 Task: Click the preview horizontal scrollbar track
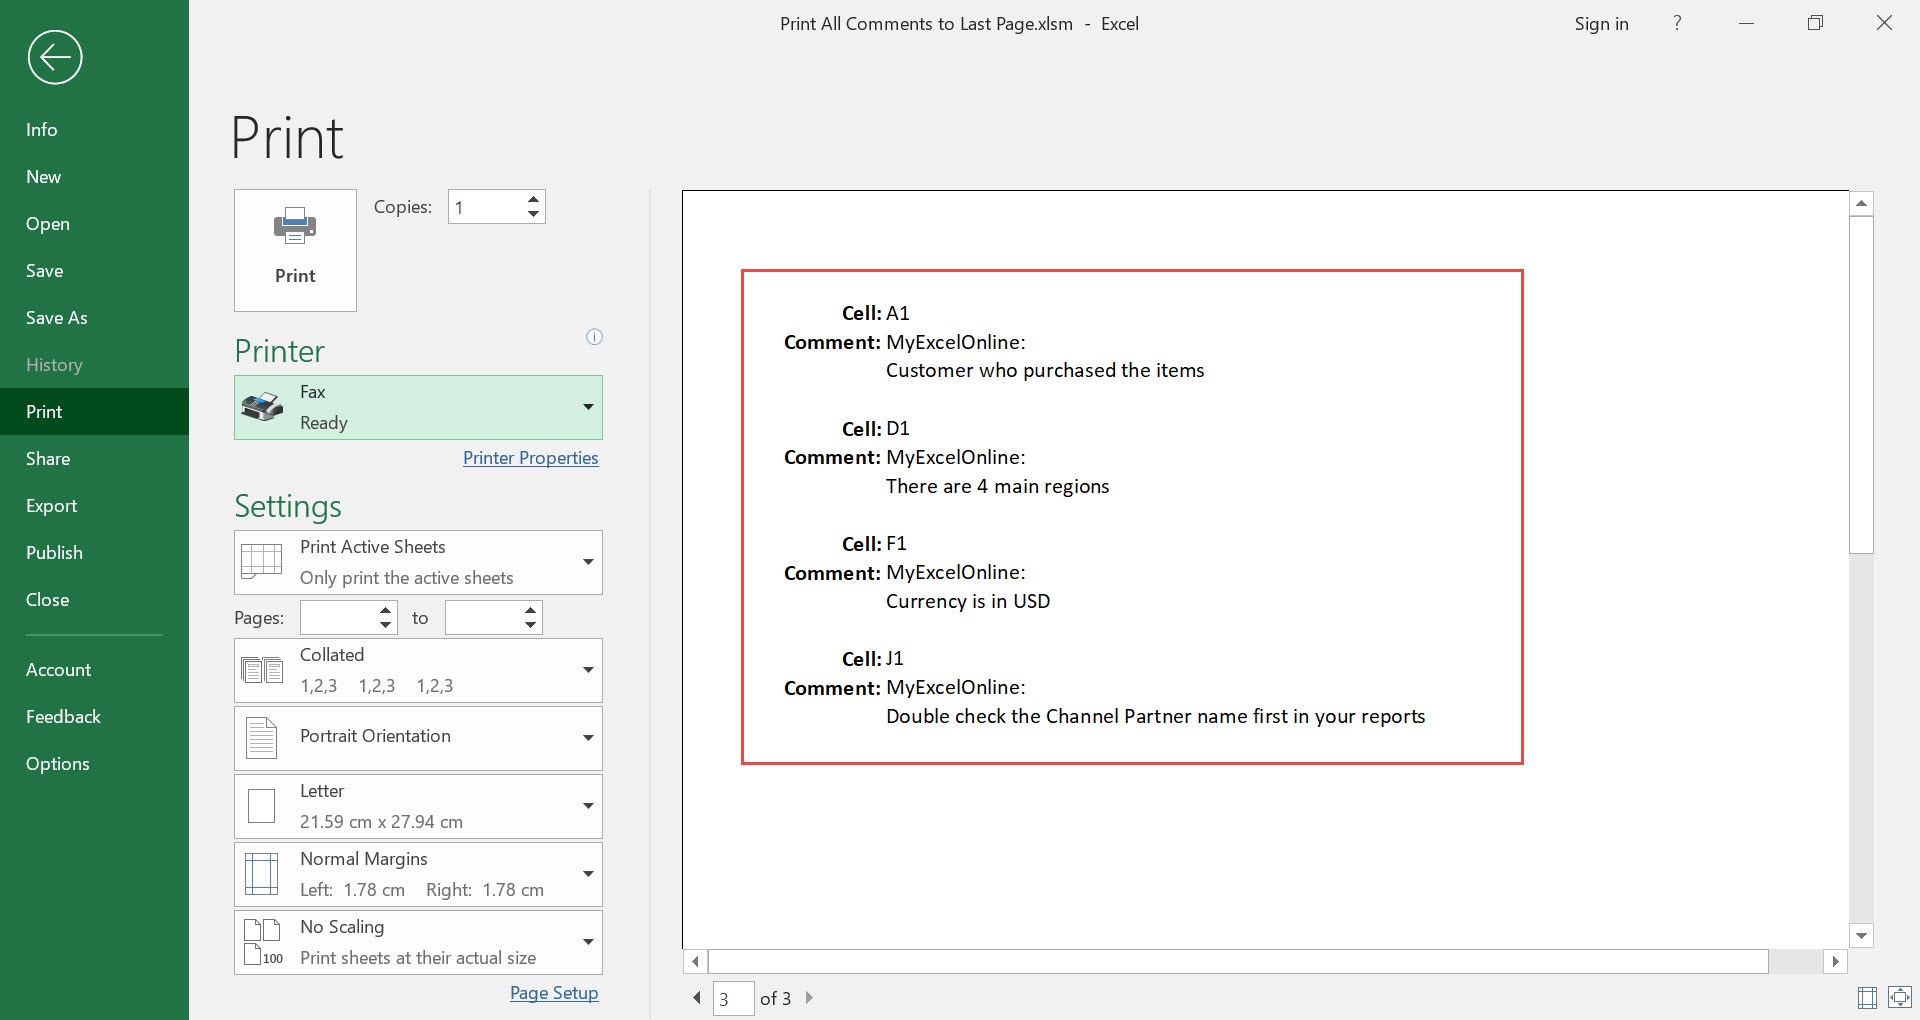pyautogui.click(x=1796, y=961)
